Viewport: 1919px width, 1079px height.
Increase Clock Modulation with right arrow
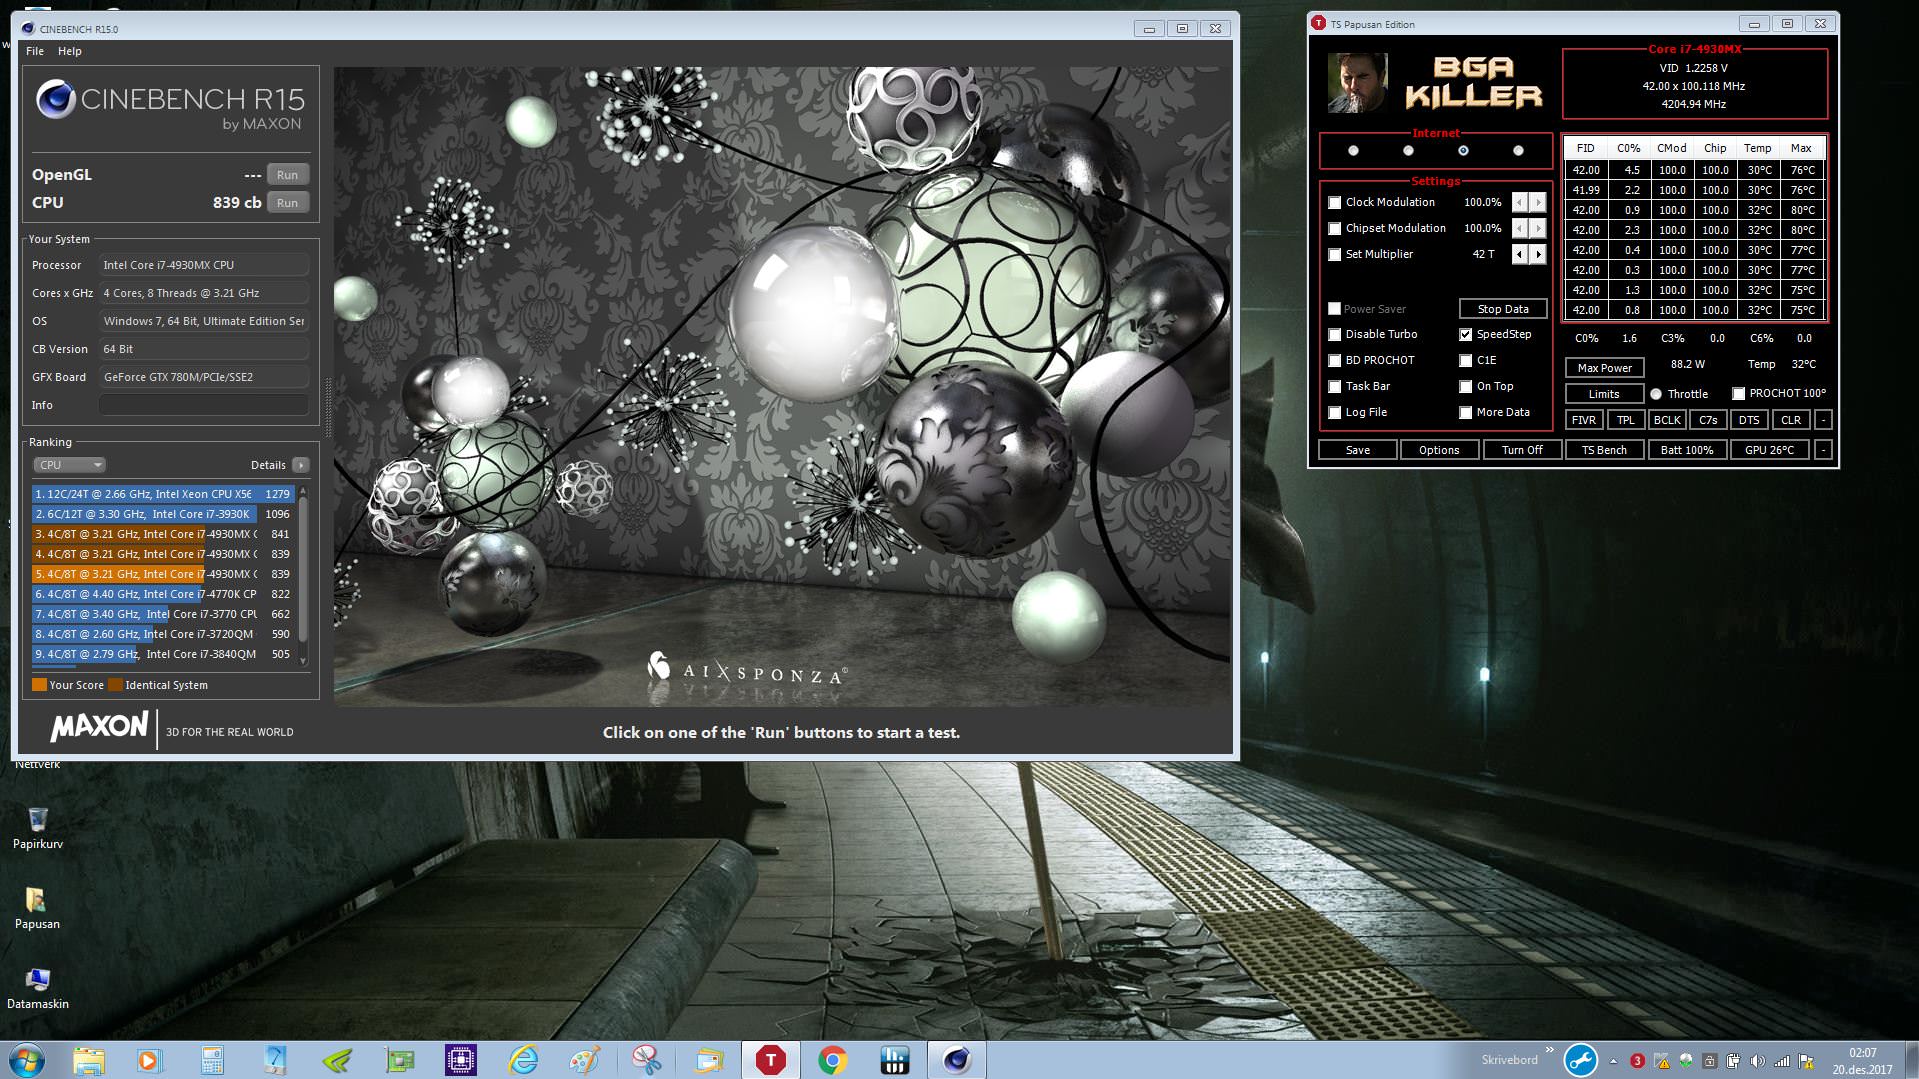(x=1539, y=203)
